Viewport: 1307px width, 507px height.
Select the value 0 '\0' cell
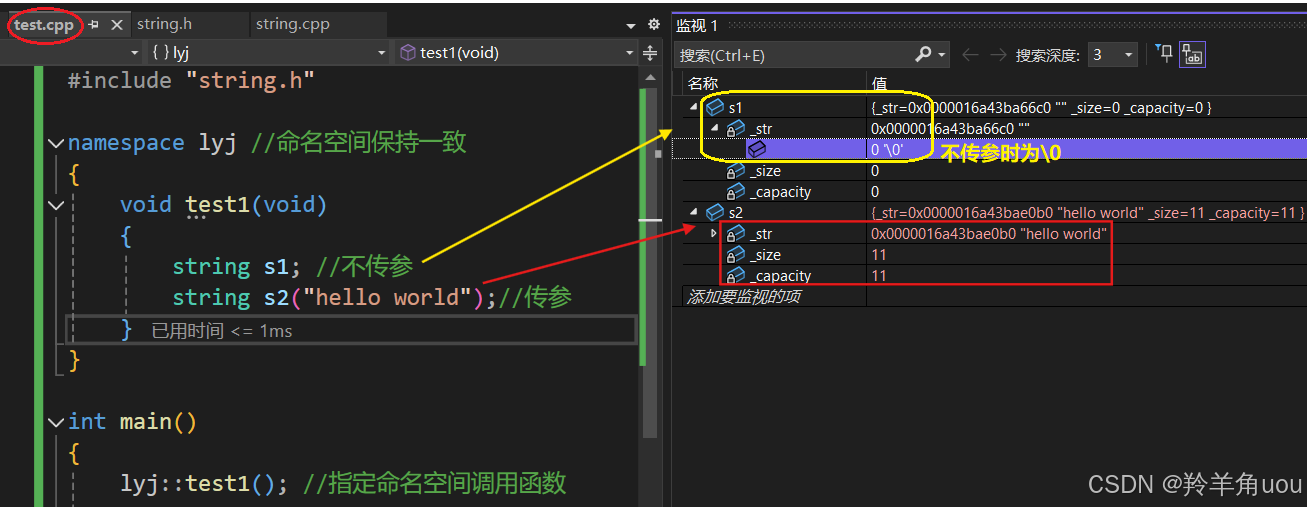[x=887, y=149]
